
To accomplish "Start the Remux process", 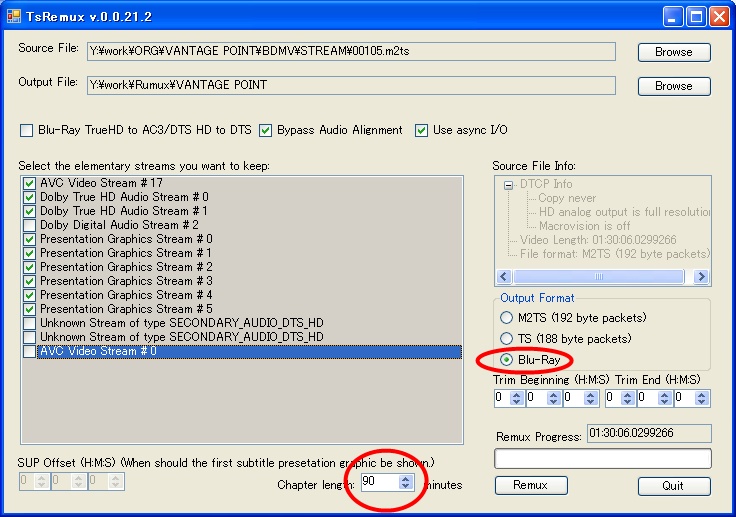I will (530, 486).
